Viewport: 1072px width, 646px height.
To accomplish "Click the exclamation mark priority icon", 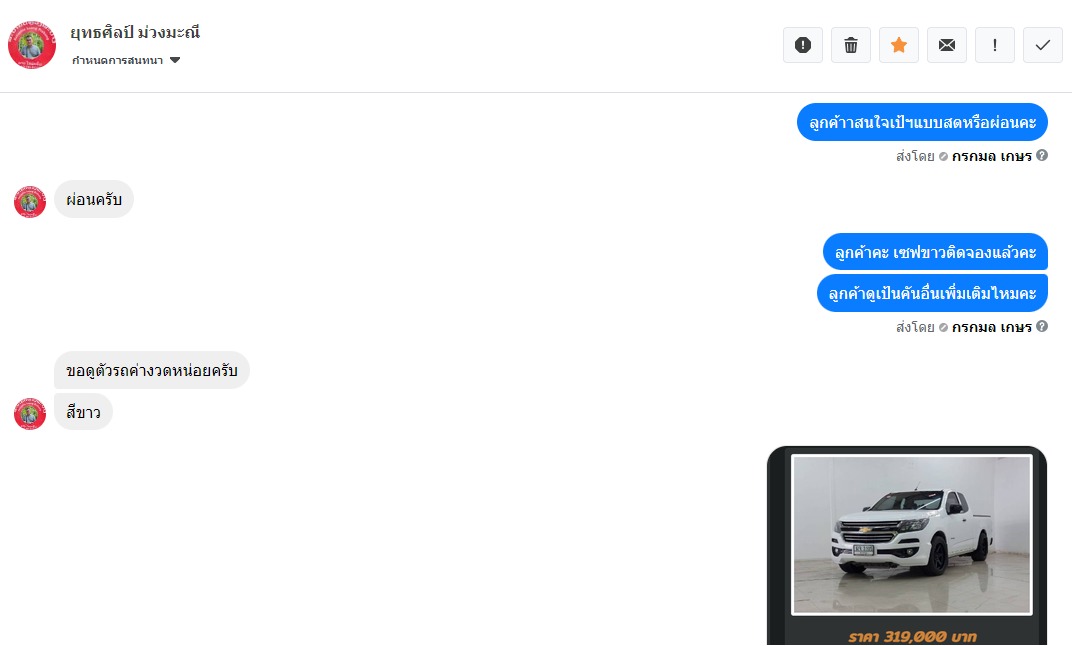I will pyautogui.click(x=995, y=45).
